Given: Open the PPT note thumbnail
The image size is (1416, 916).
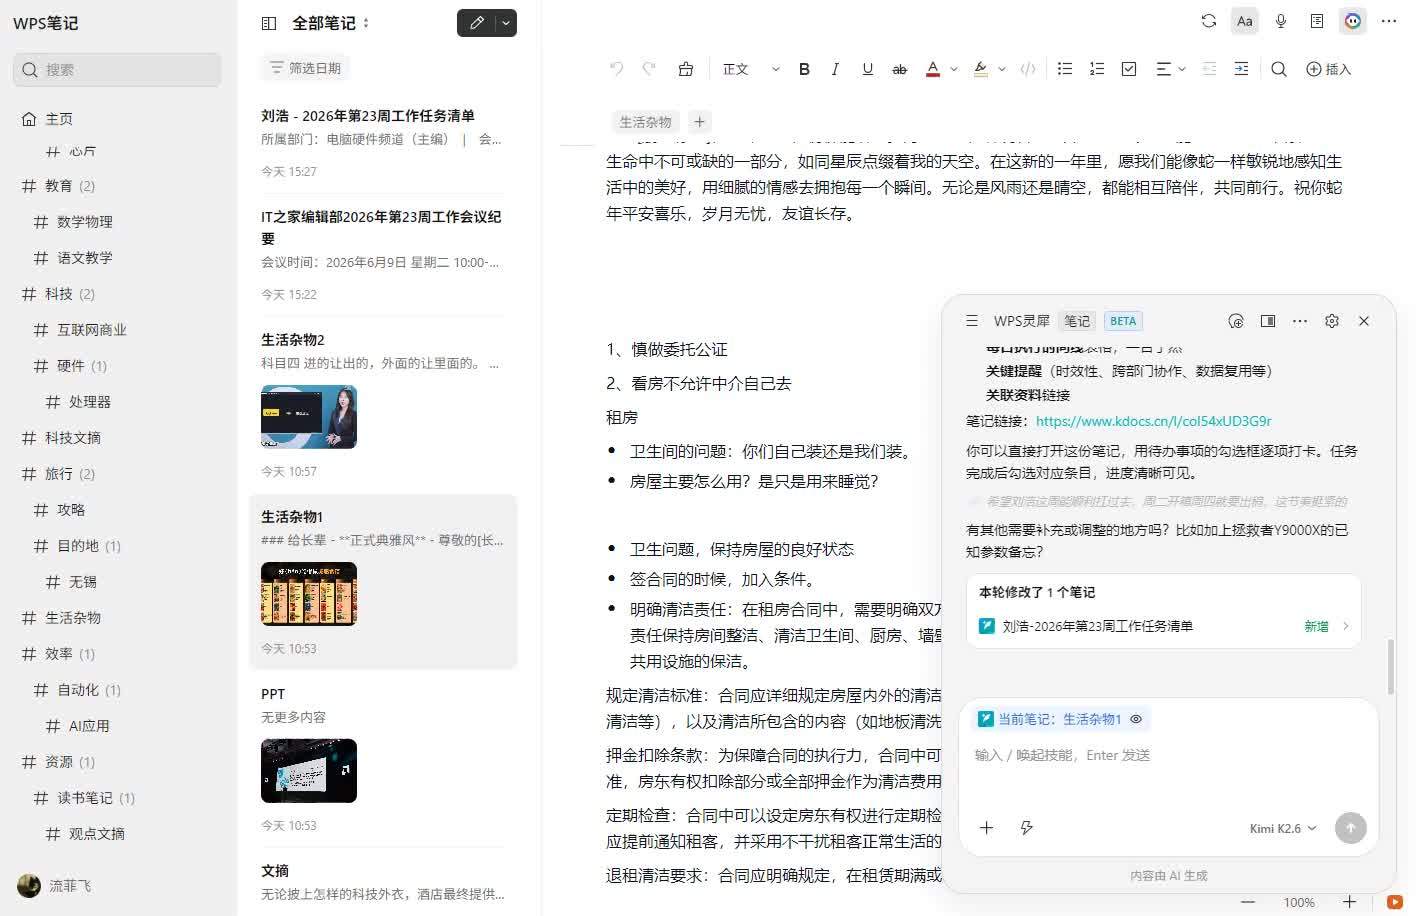Looking at the screenshot, I should (x=309, y=771).
